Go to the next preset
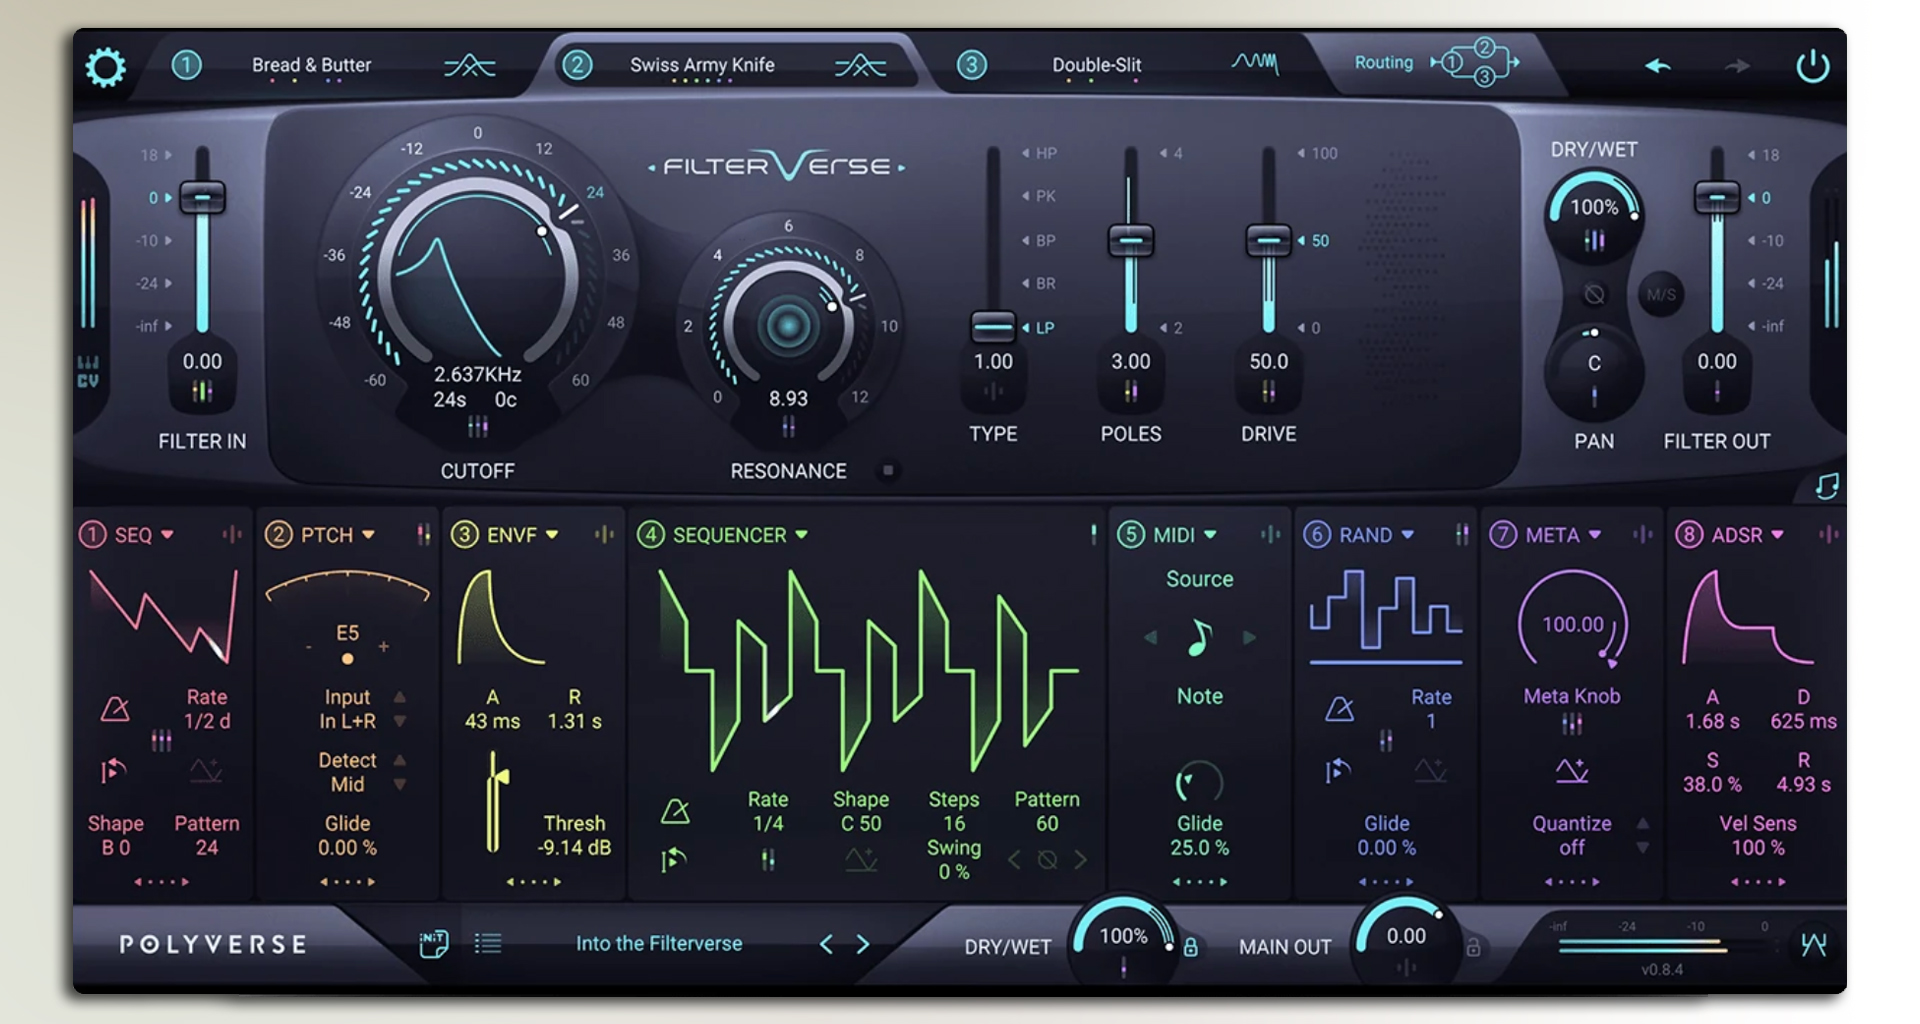Image resolution: width=1920 pixels, height=1024 pixels. (x=863, y=943)
